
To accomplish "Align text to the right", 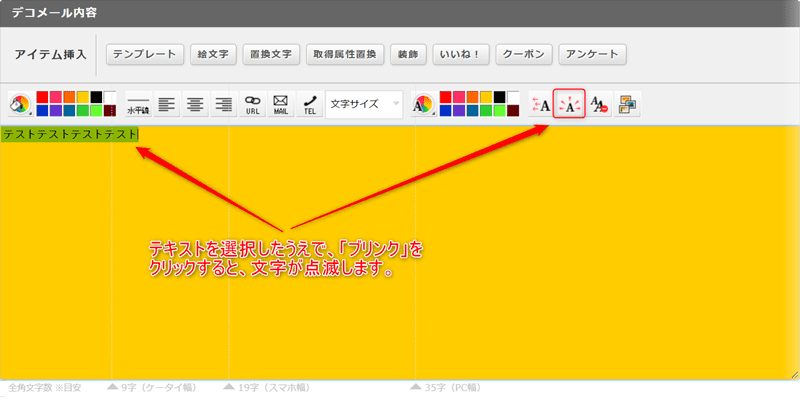I will pos(224,104).
